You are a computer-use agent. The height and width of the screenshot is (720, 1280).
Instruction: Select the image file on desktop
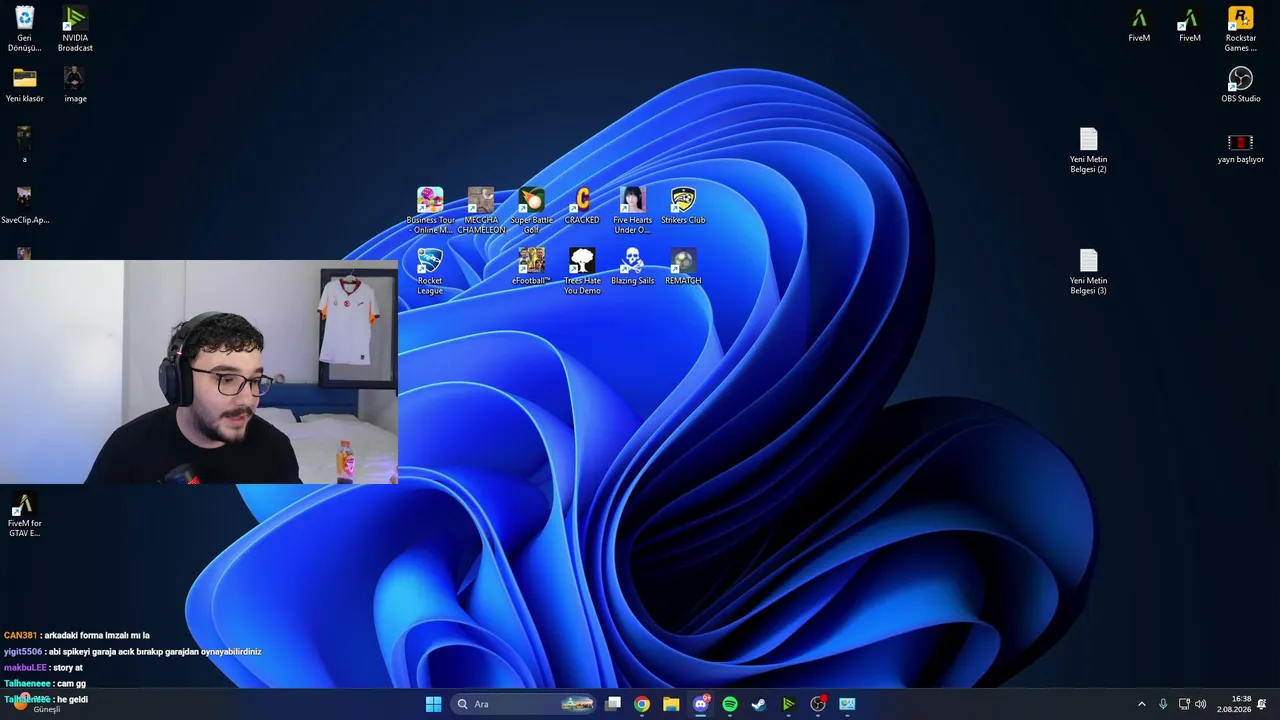(75, 85)
